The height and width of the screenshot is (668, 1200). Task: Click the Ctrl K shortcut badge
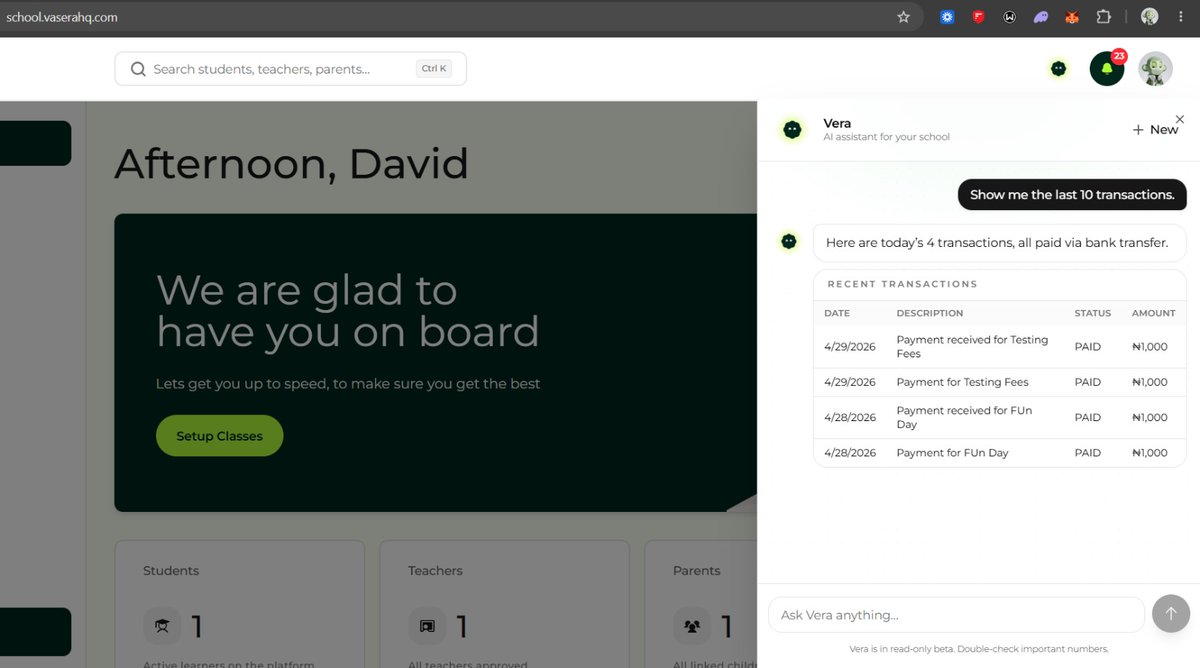click(x=434, y=69)
